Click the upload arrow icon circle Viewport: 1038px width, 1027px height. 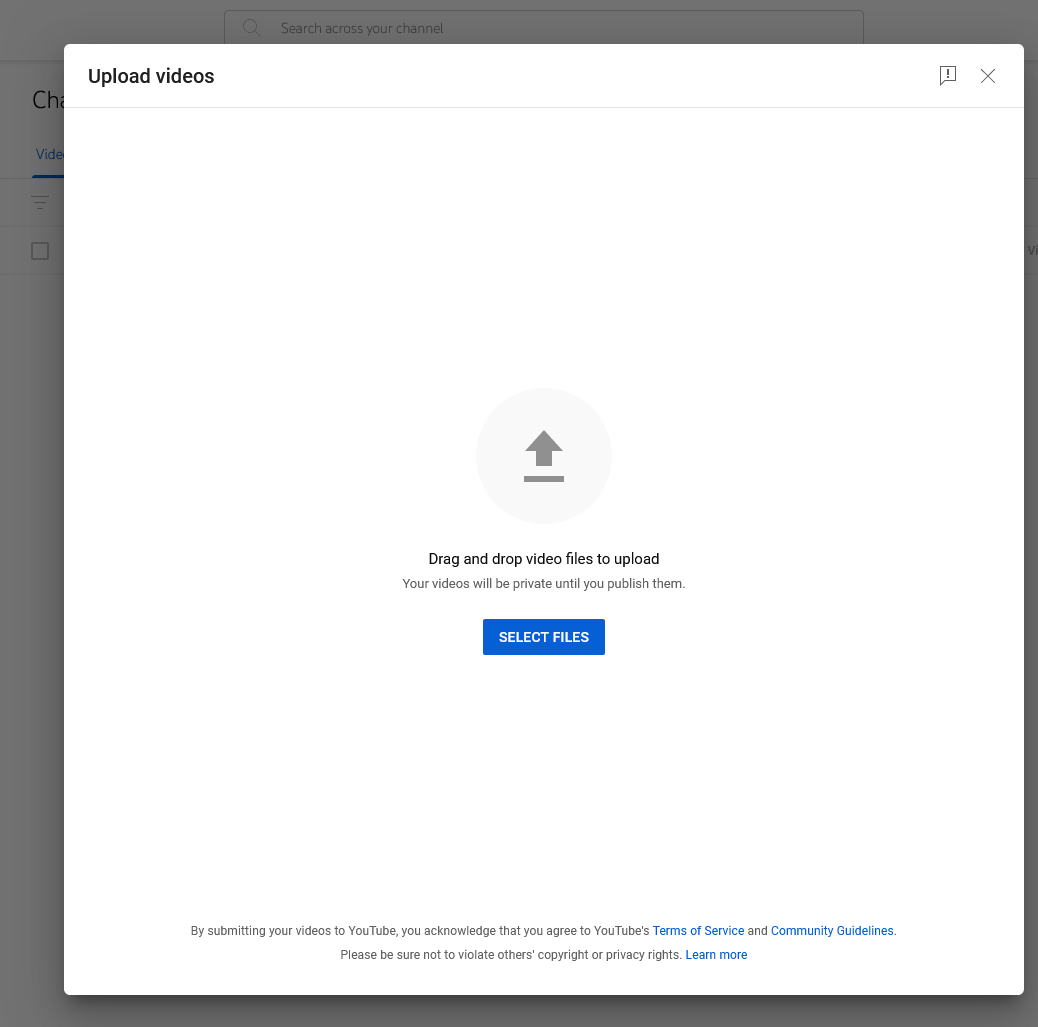point(543,456)
